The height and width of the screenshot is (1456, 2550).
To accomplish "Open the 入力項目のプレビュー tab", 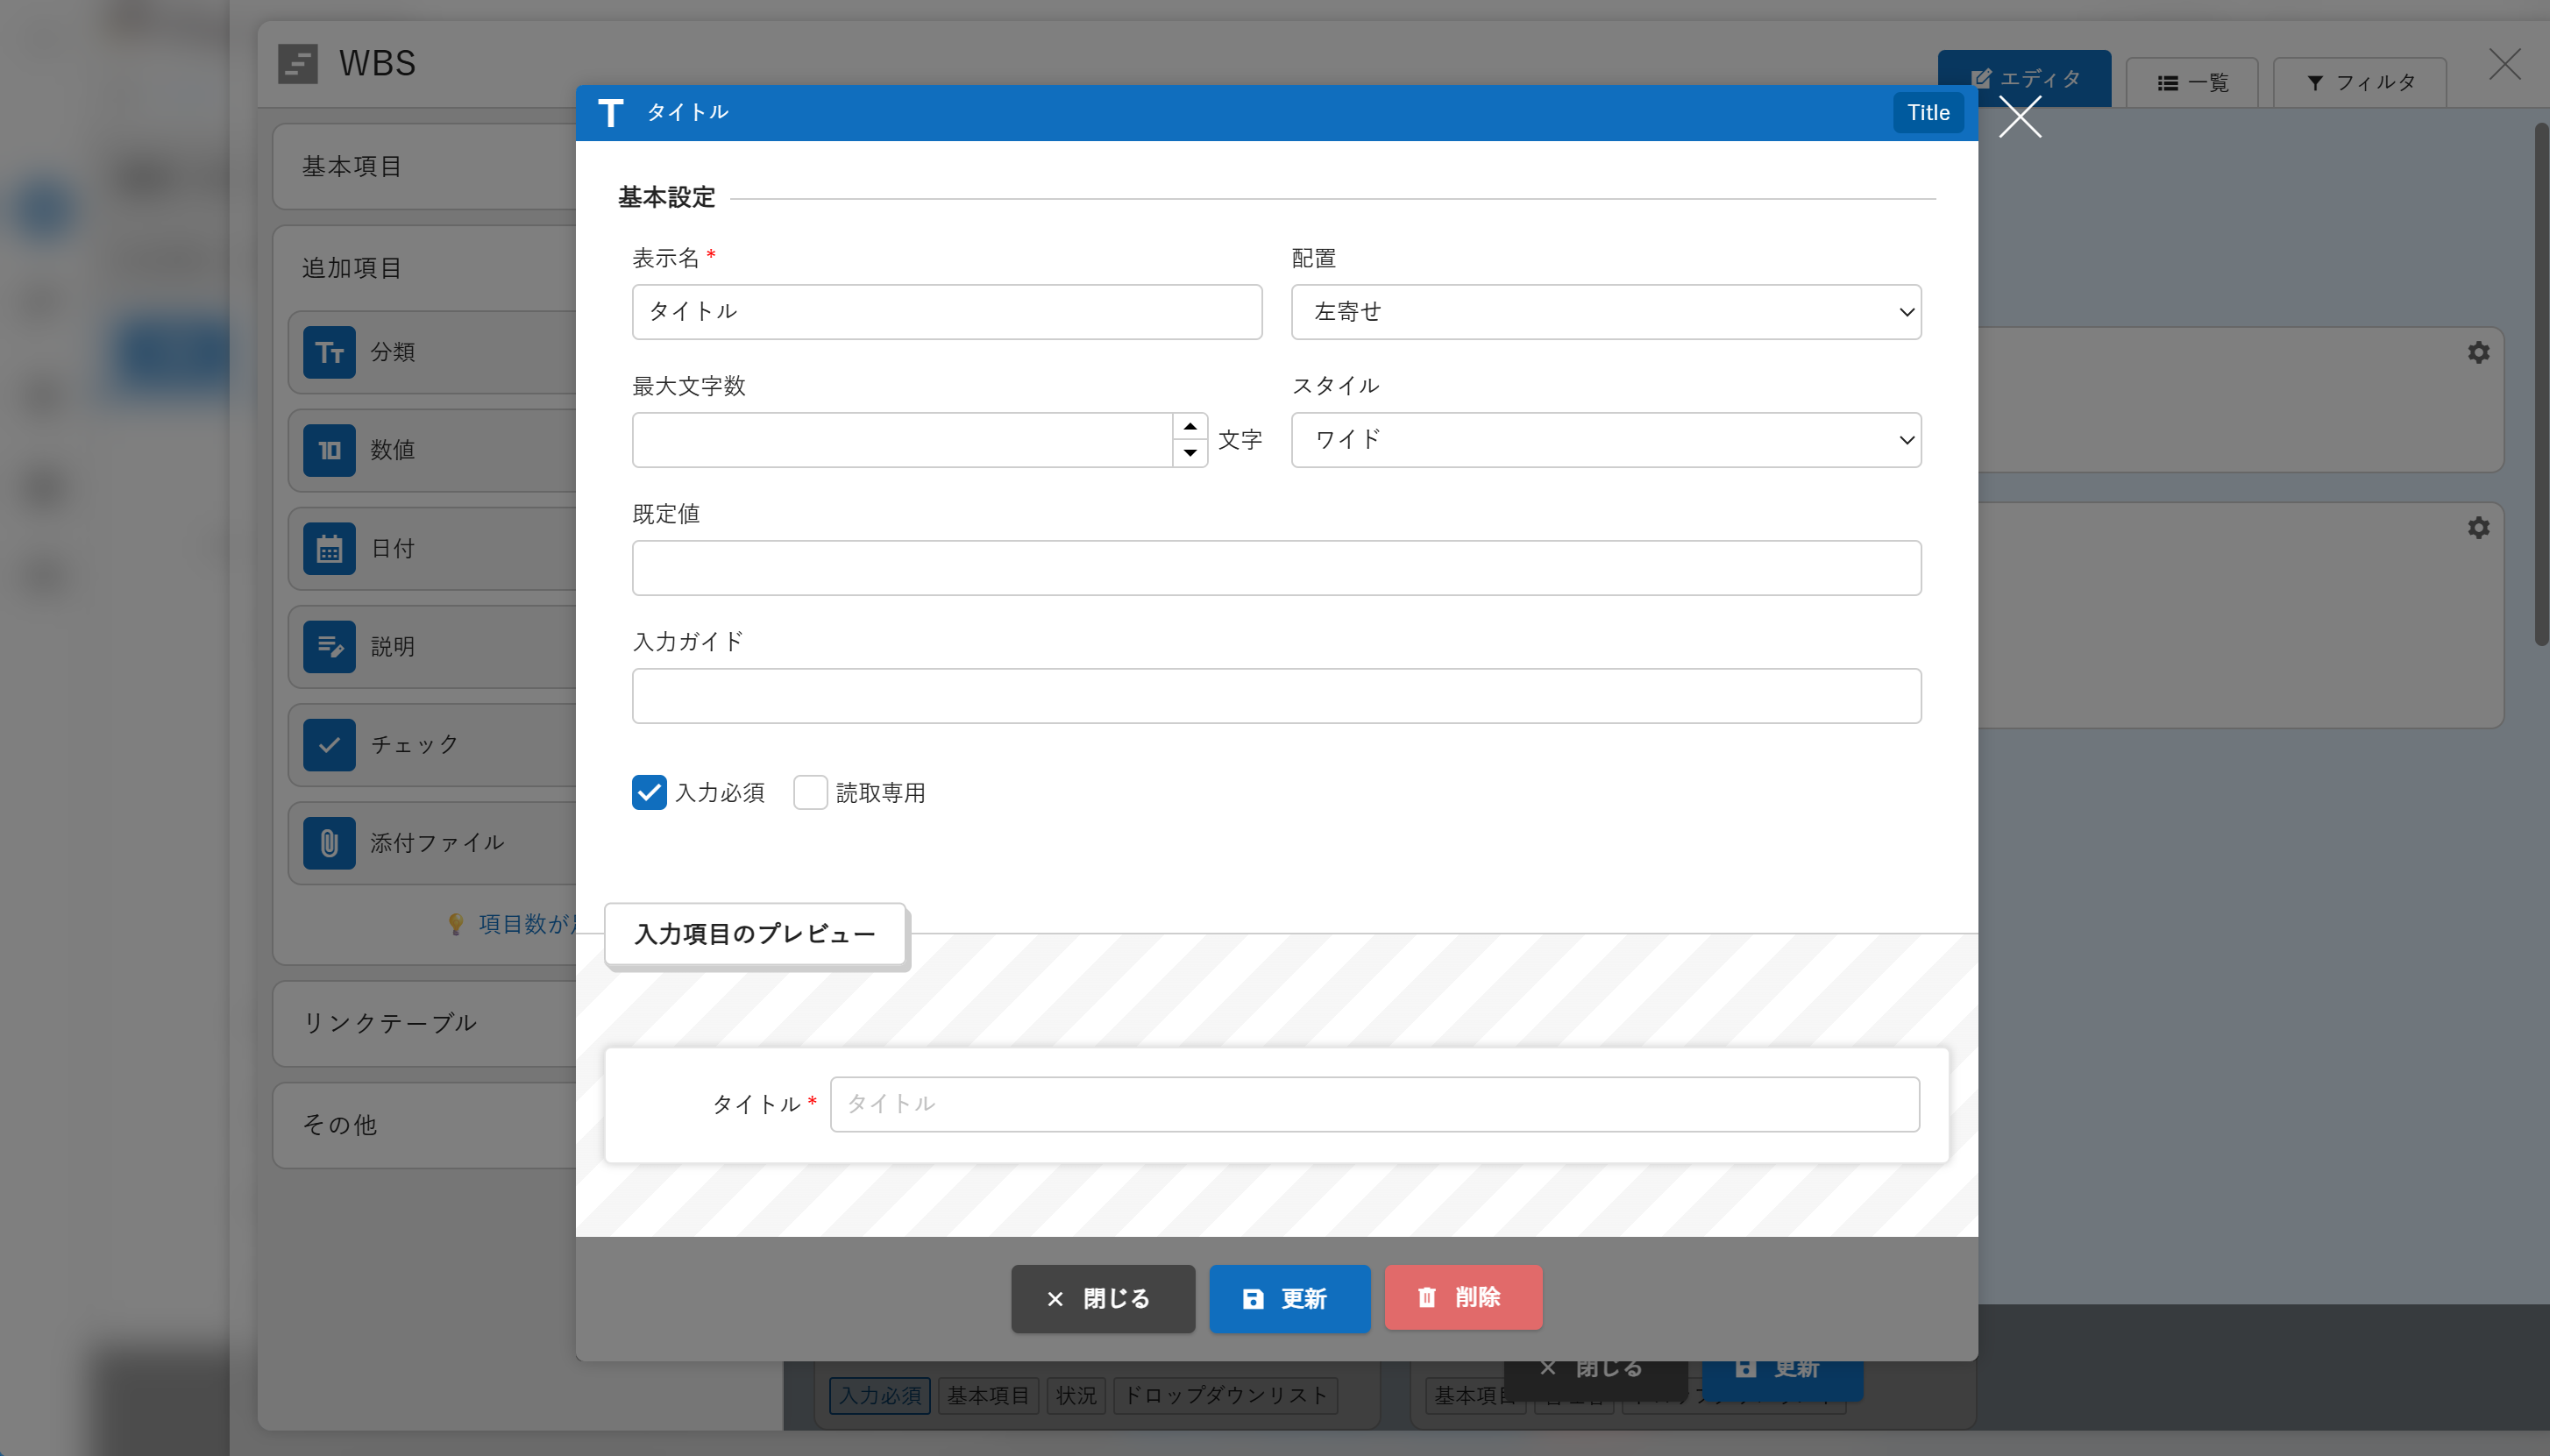I will (x=755, y=934).
